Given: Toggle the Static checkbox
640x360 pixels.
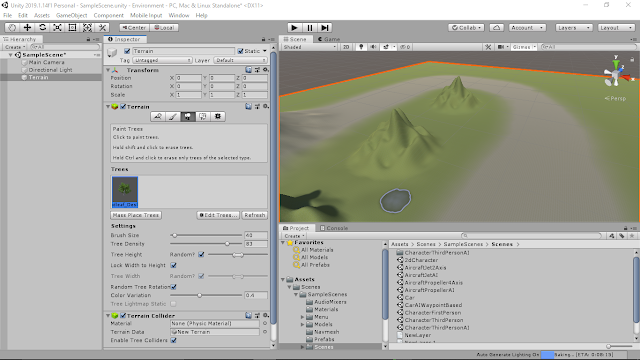Looking at the screenshot, I should 240,51.
